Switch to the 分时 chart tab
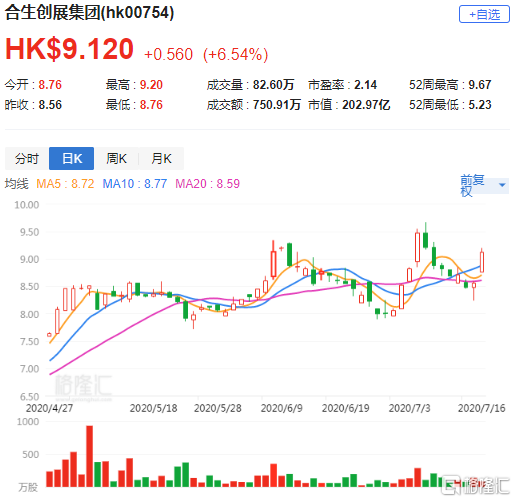 (x=27, y=158)
